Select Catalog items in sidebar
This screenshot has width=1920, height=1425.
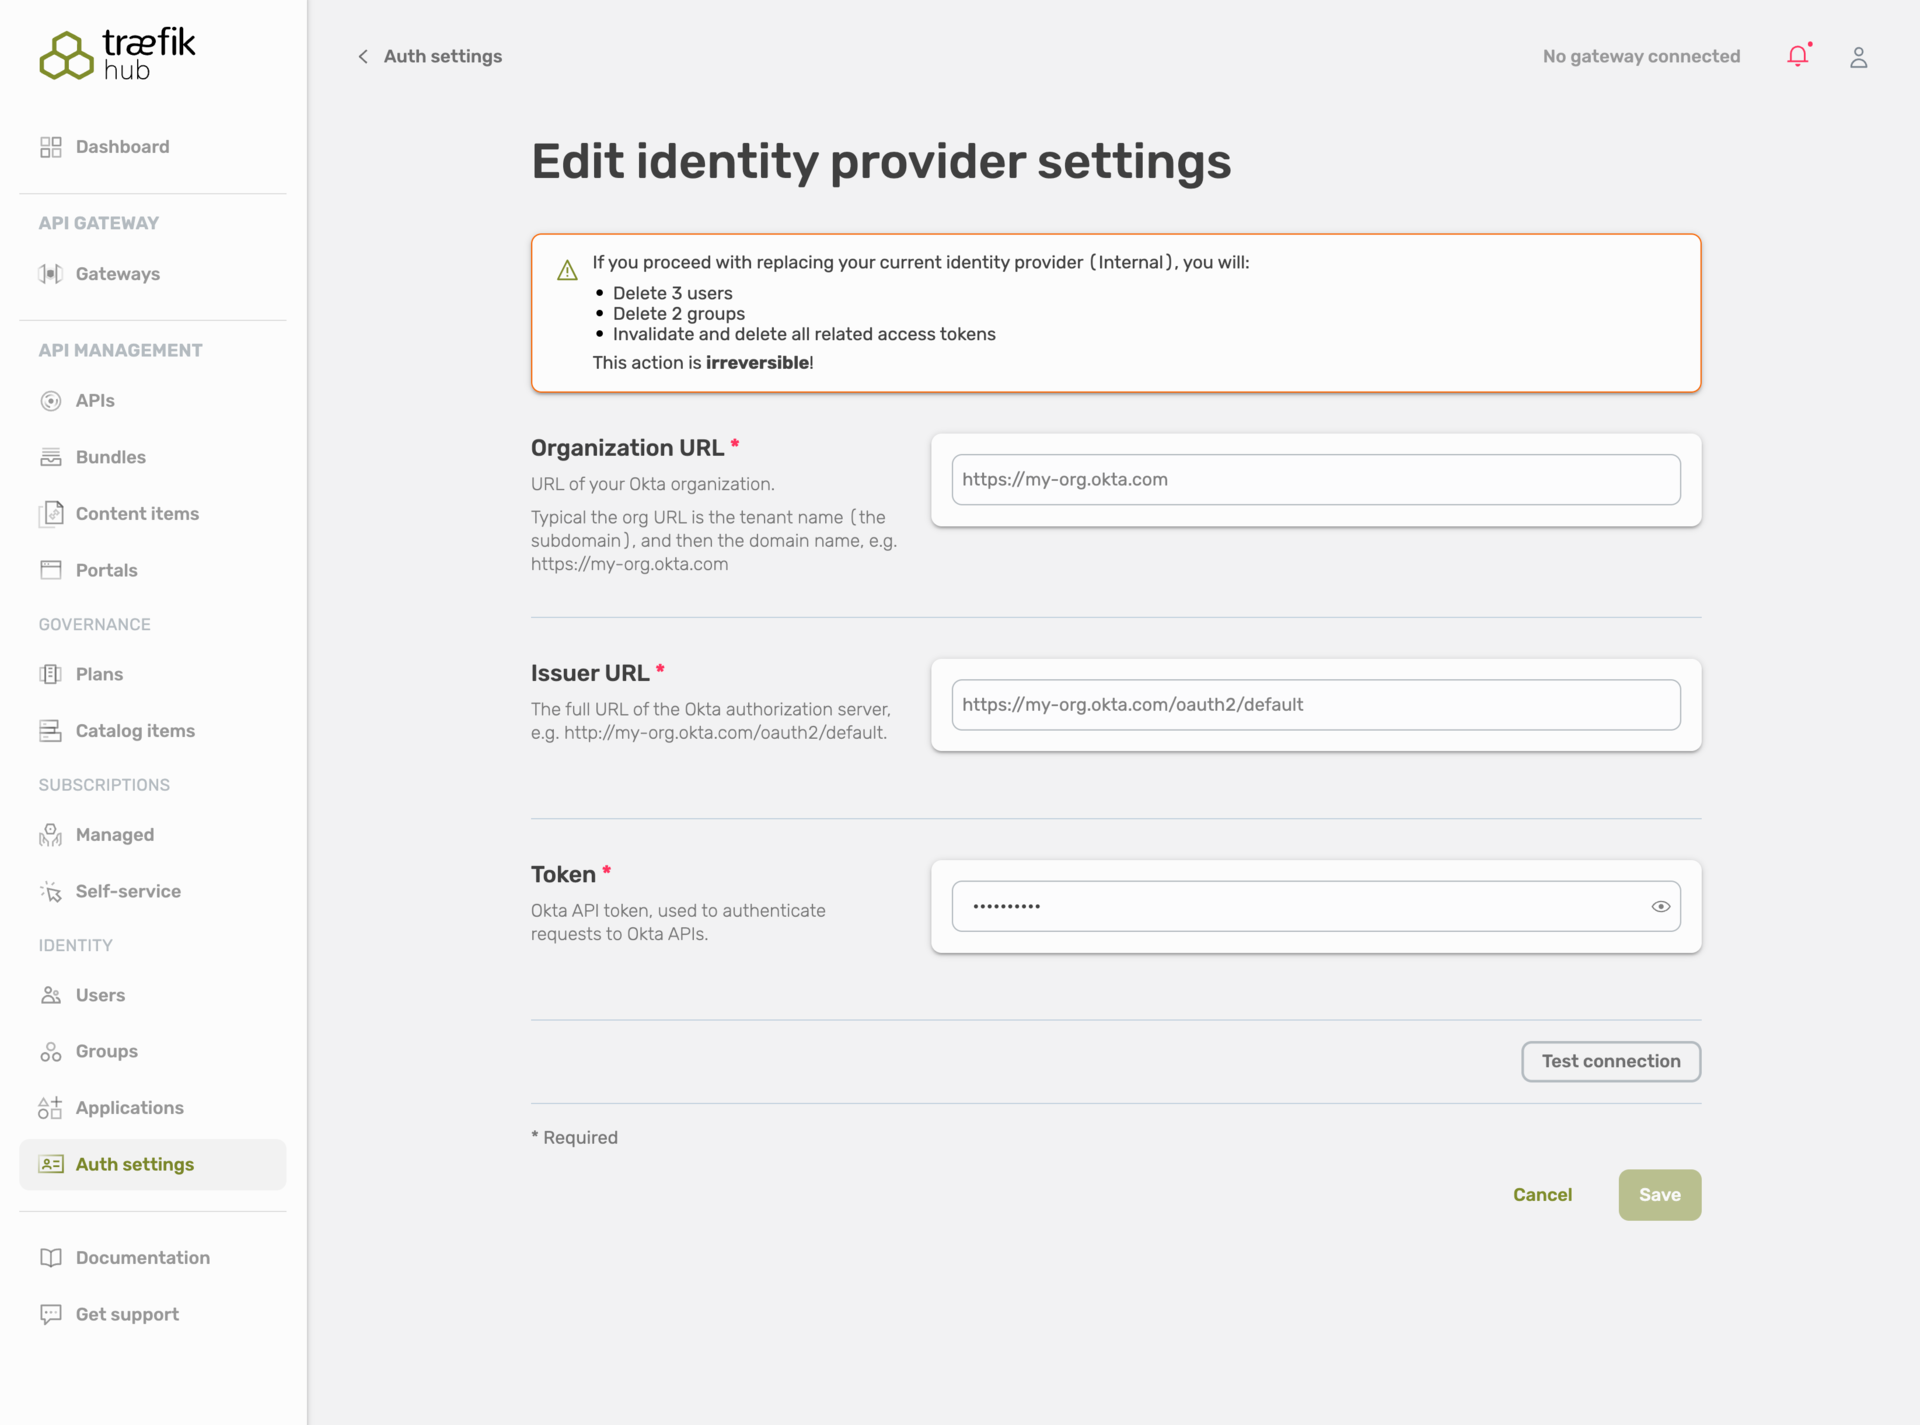(153, 731)
